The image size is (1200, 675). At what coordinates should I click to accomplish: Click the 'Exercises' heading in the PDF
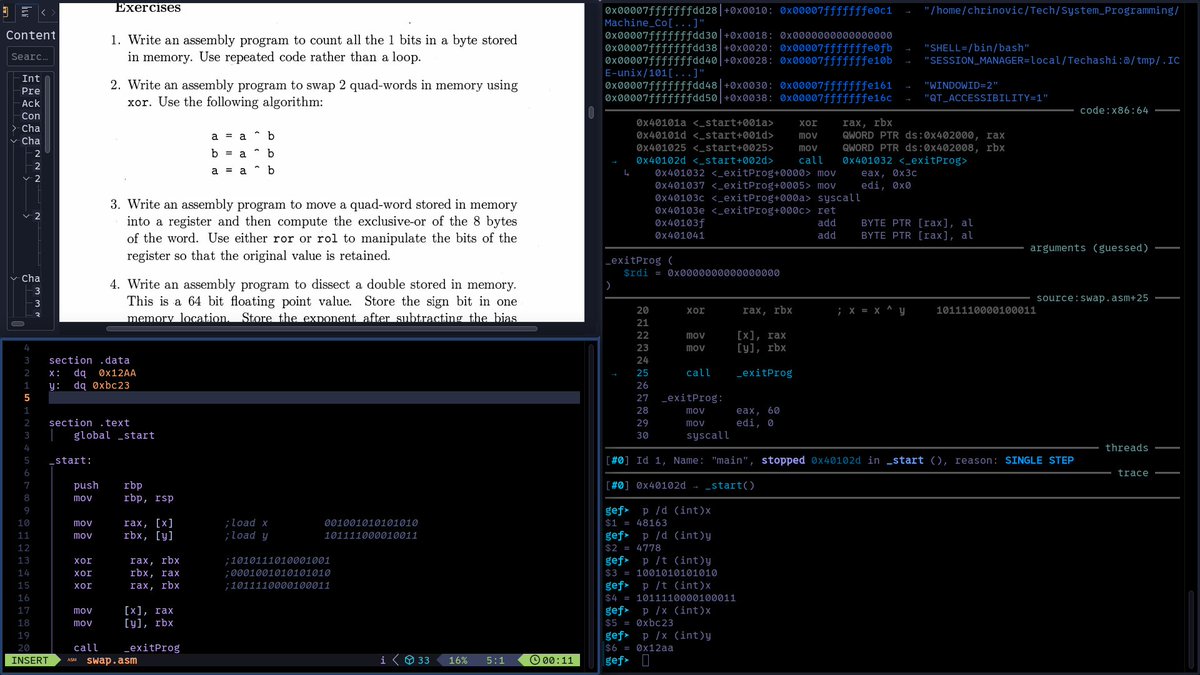(148, 7)
